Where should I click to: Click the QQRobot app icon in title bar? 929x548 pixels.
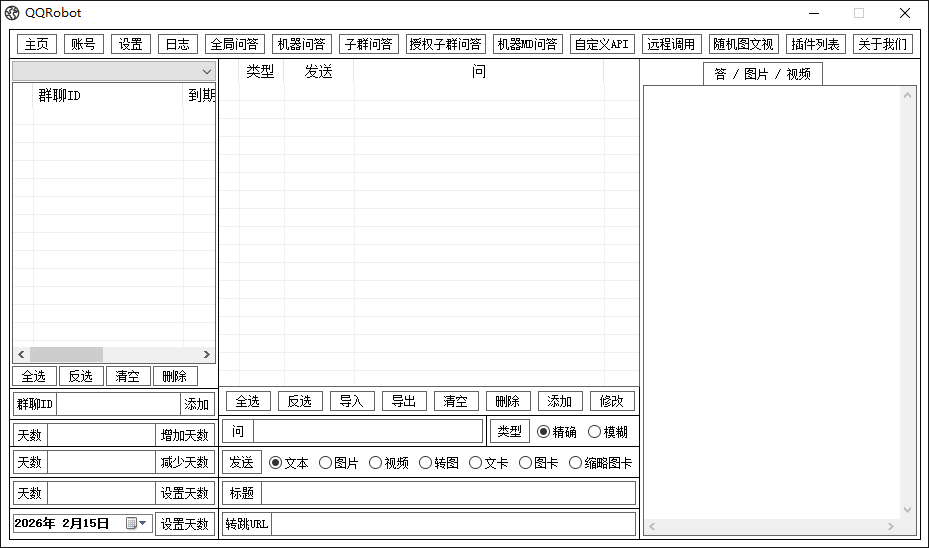pyautogui.click(x=12, y=13)
